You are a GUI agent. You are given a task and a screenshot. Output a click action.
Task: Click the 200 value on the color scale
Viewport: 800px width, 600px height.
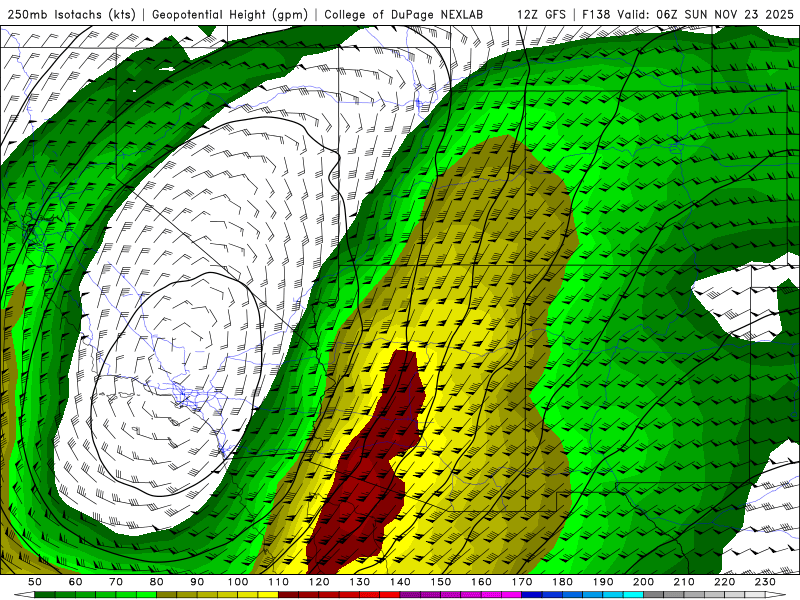coord(643,582)
